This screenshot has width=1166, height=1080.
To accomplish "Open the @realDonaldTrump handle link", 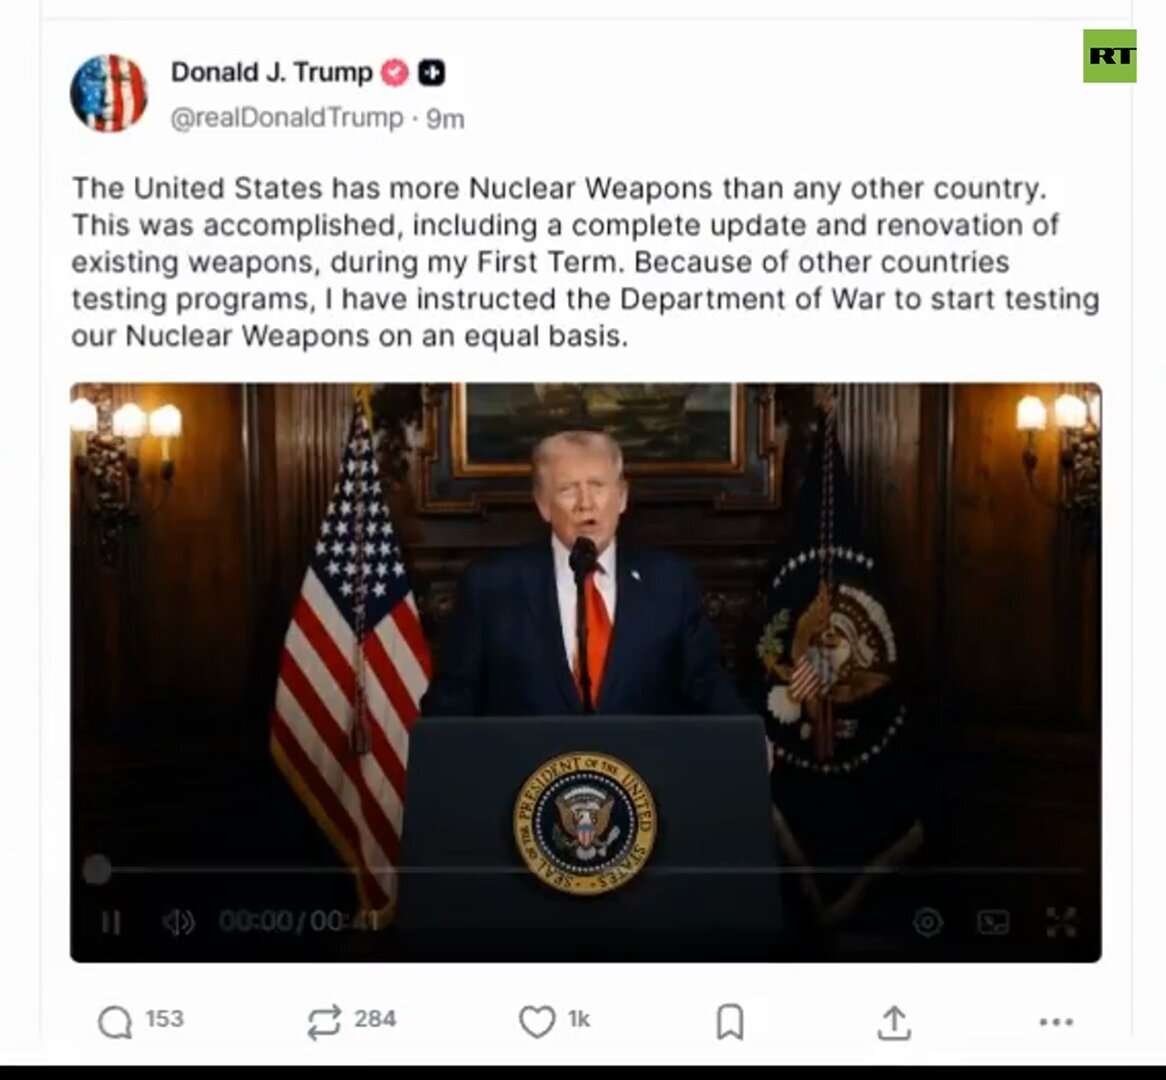I will click(x=287, y=118).
